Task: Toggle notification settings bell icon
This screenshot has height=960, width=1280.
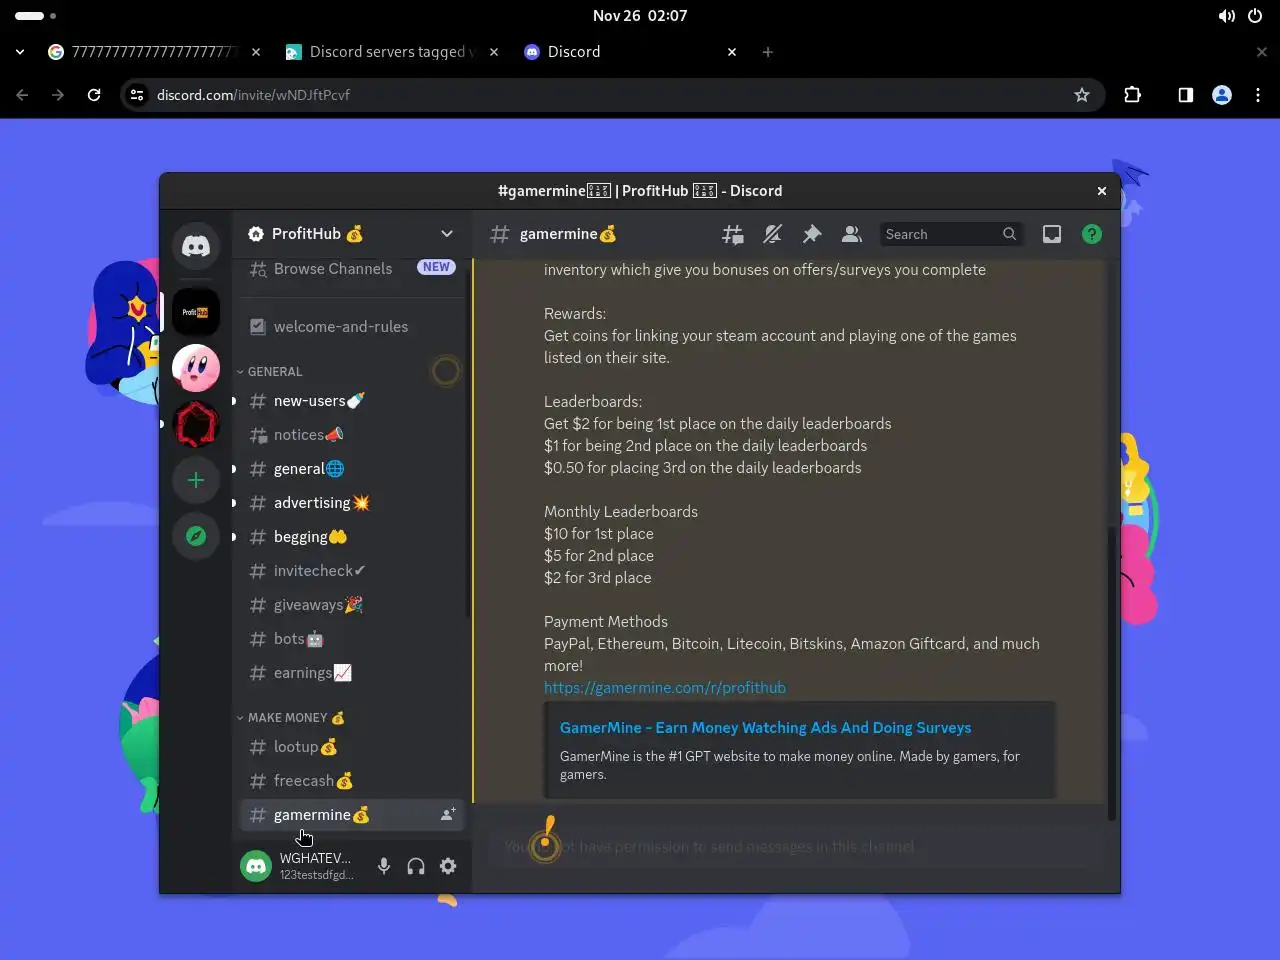Action: 772,234
